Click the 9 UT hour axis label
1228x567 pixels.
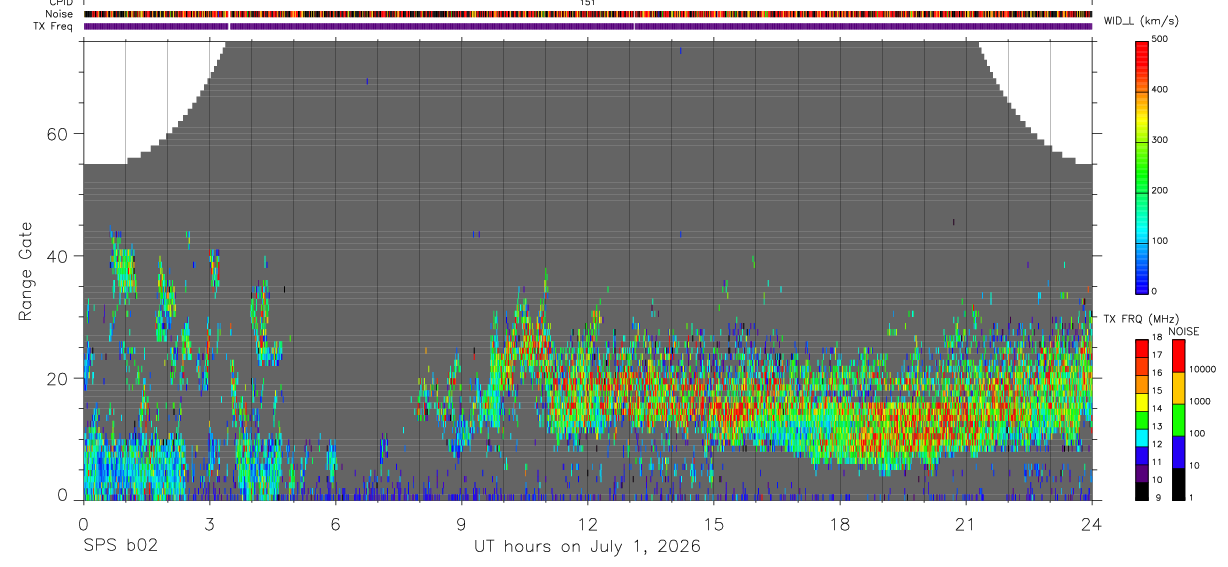pyautogui.click(x=461, y=522)
